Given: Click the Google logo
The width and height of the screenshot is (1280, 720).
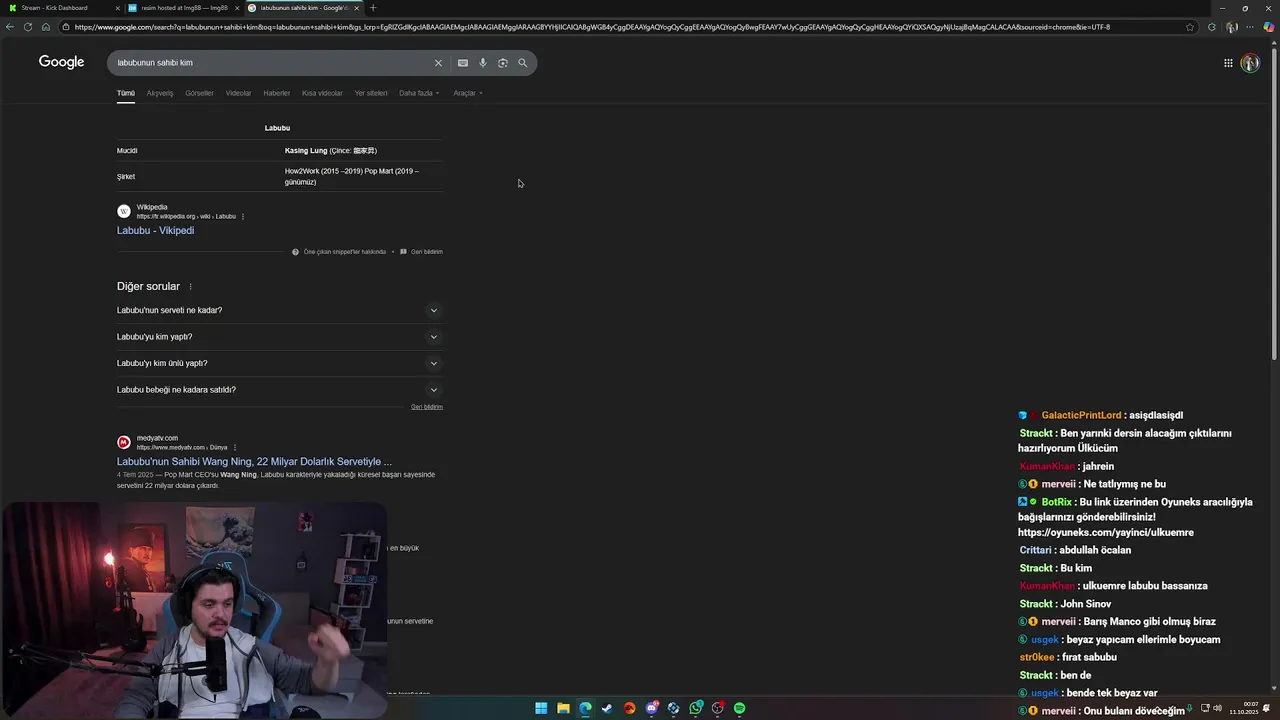Looking at the screenshot, I should (61, 62).
